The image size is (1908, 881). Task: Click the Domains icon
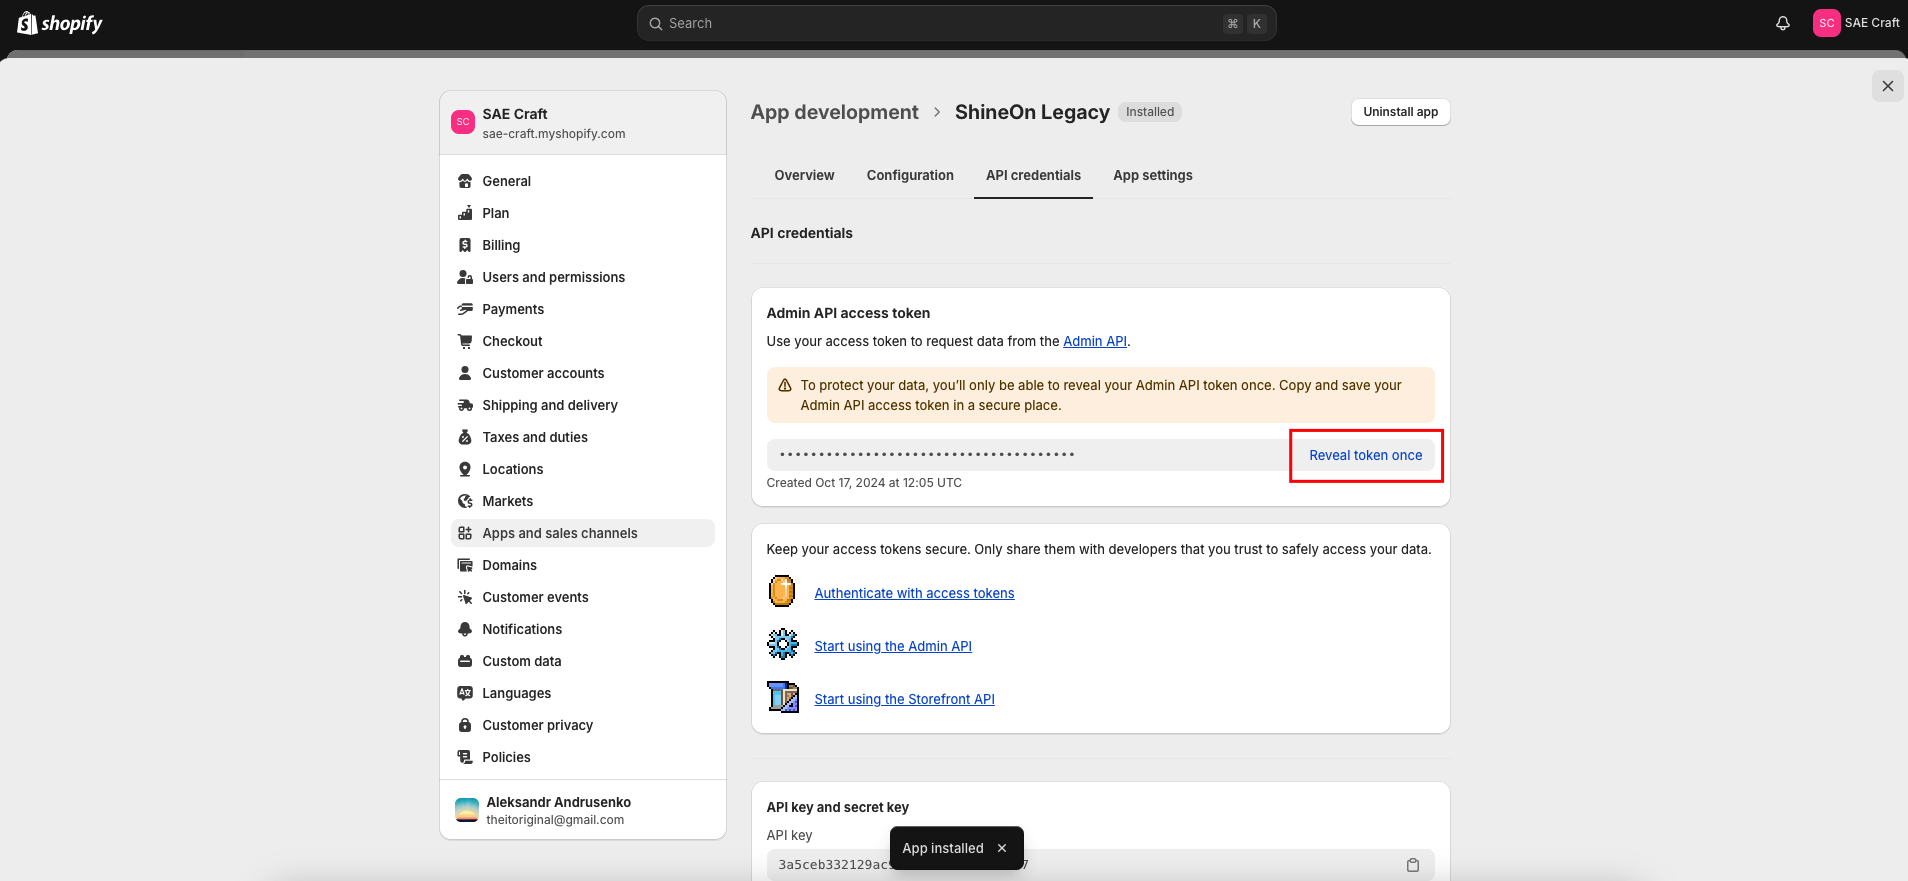[x=465, y=565]
